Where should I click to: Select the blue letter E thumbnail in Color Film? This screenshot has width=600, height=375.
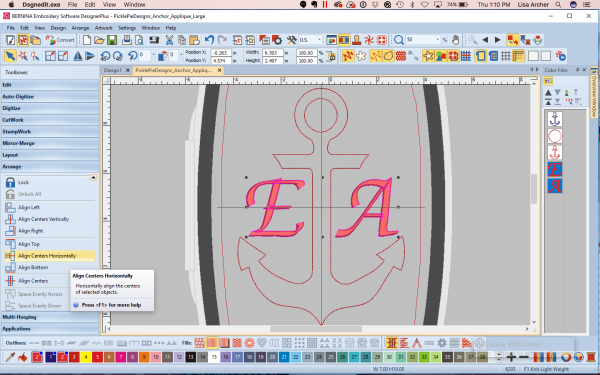555,170
